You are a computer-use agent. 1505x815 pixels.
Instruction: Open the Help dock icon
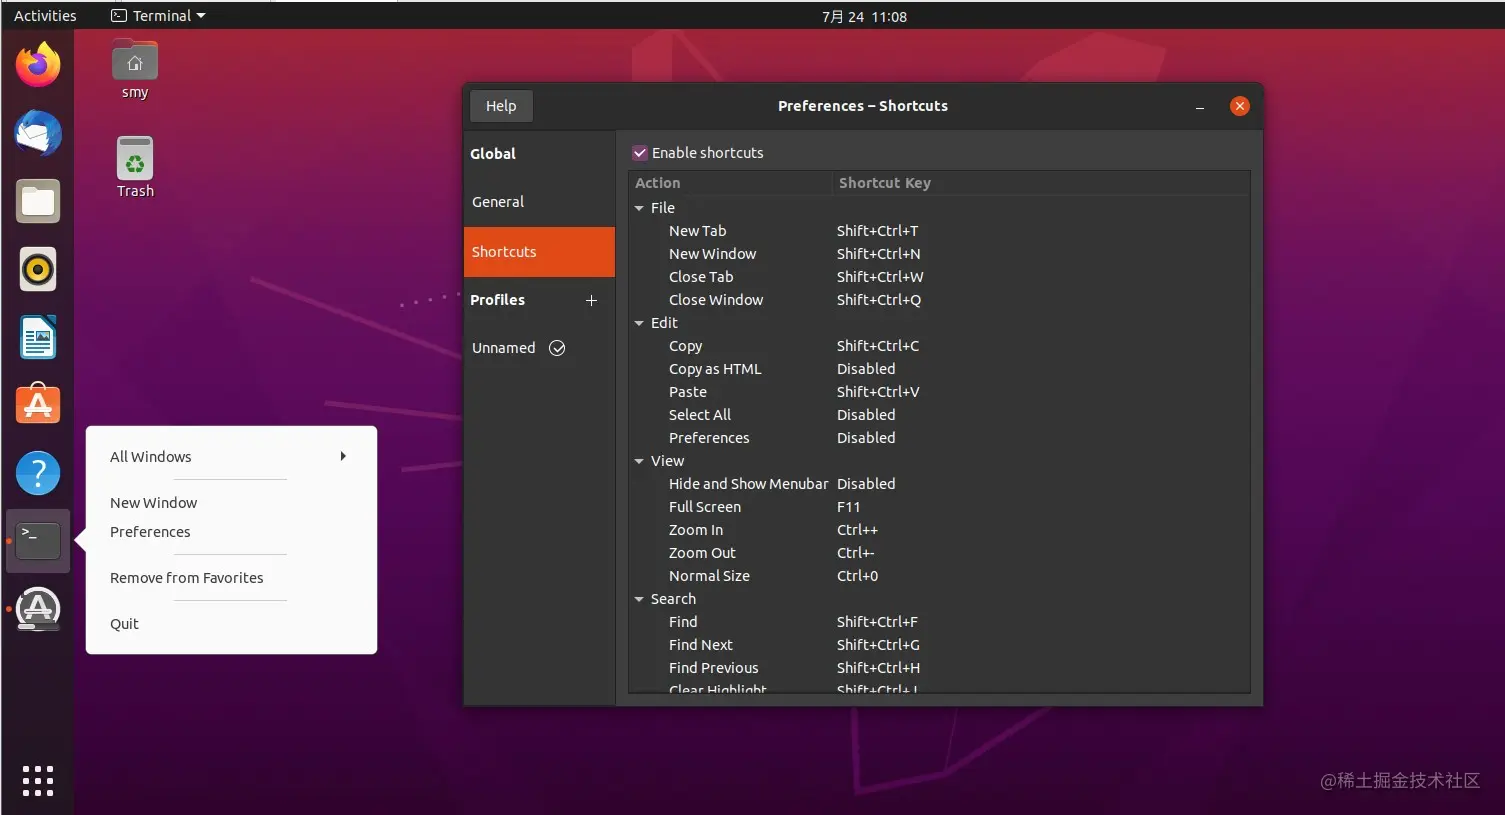38,473
